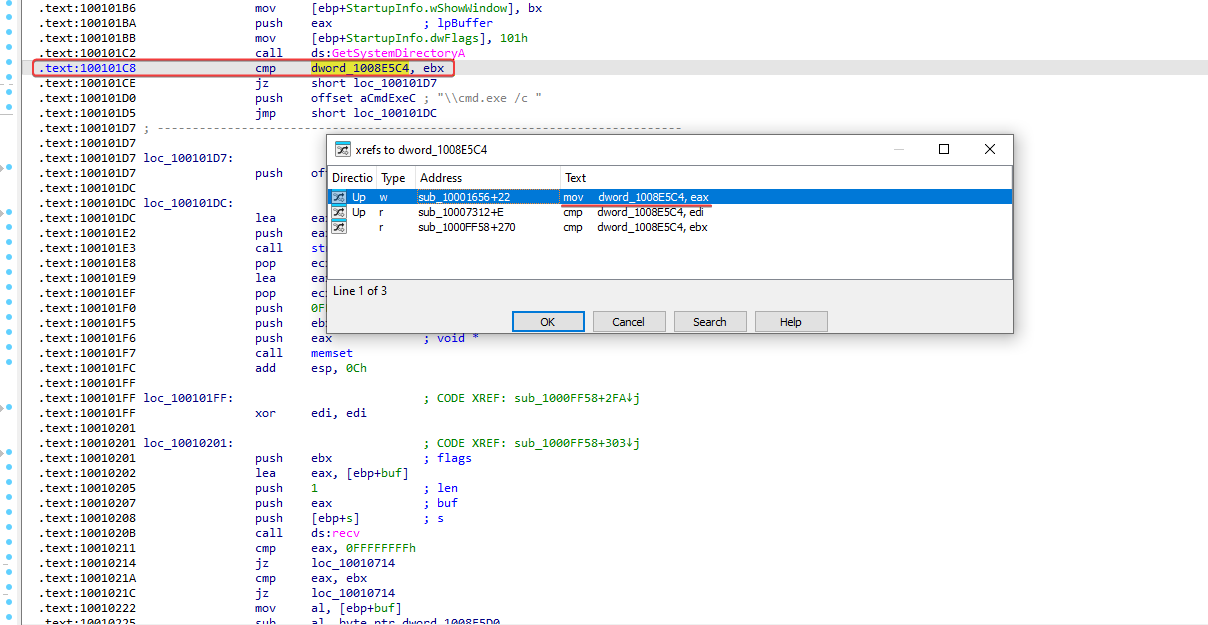Click the CODE XREF sub_1000FF58+2FA↓j comment
1208x625 pixels.
[531, 398]
